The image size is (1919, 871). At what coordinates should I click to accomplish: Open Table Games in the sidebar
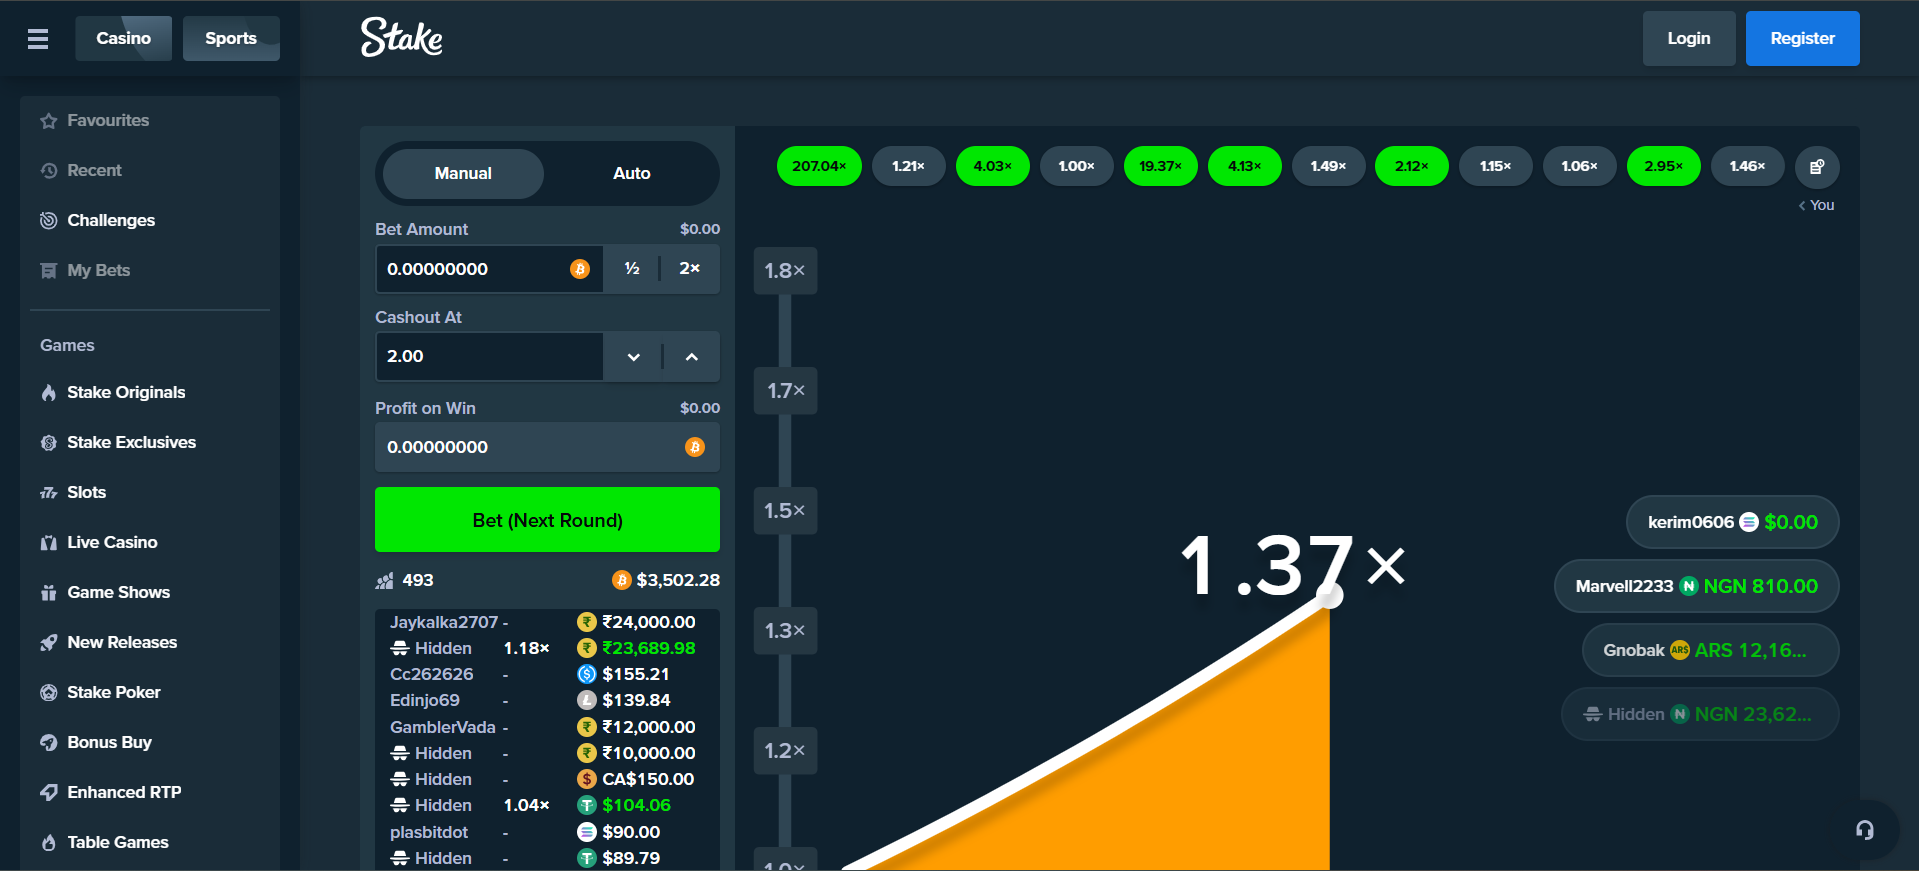pos(150,842)
